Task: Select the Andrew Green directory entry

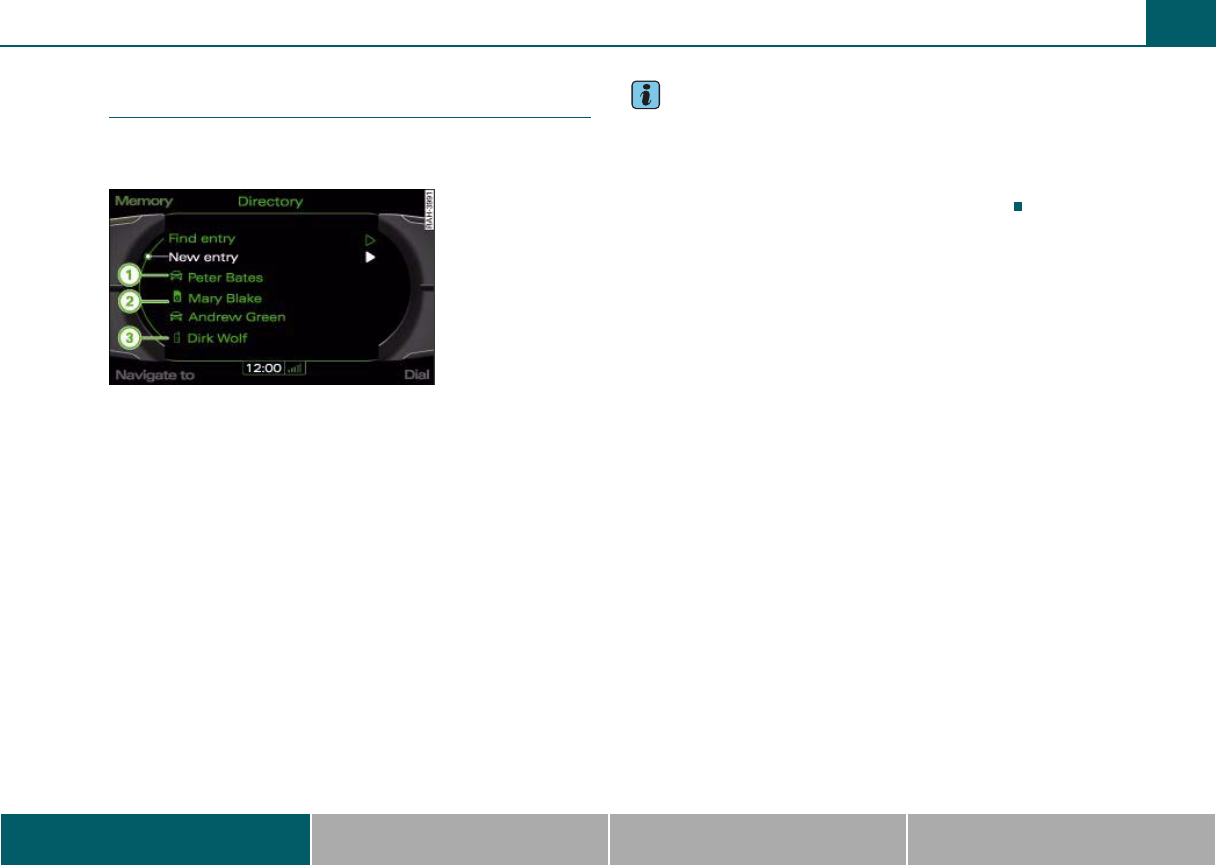Action: [x=237, y=317]
